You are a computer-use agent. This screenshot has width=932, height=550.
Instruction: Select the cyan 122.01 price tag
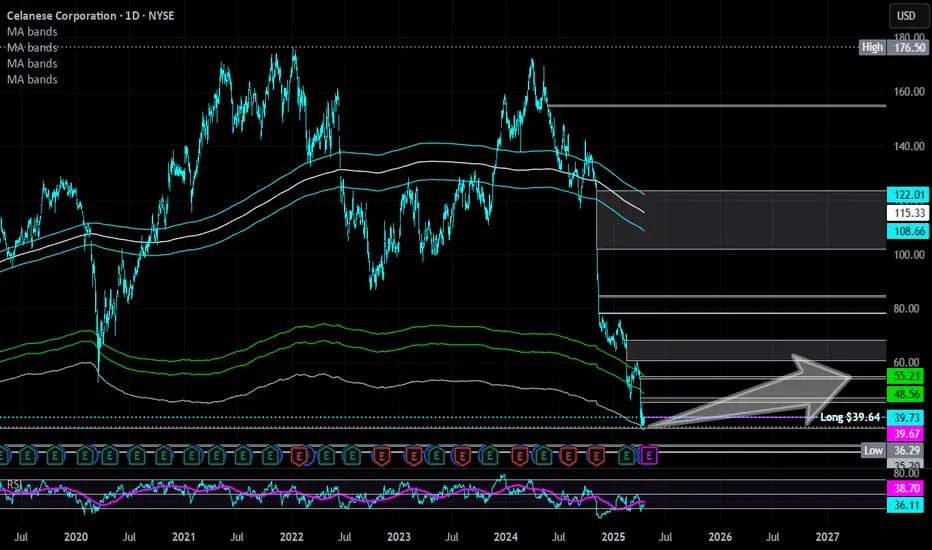click(908, 195)
